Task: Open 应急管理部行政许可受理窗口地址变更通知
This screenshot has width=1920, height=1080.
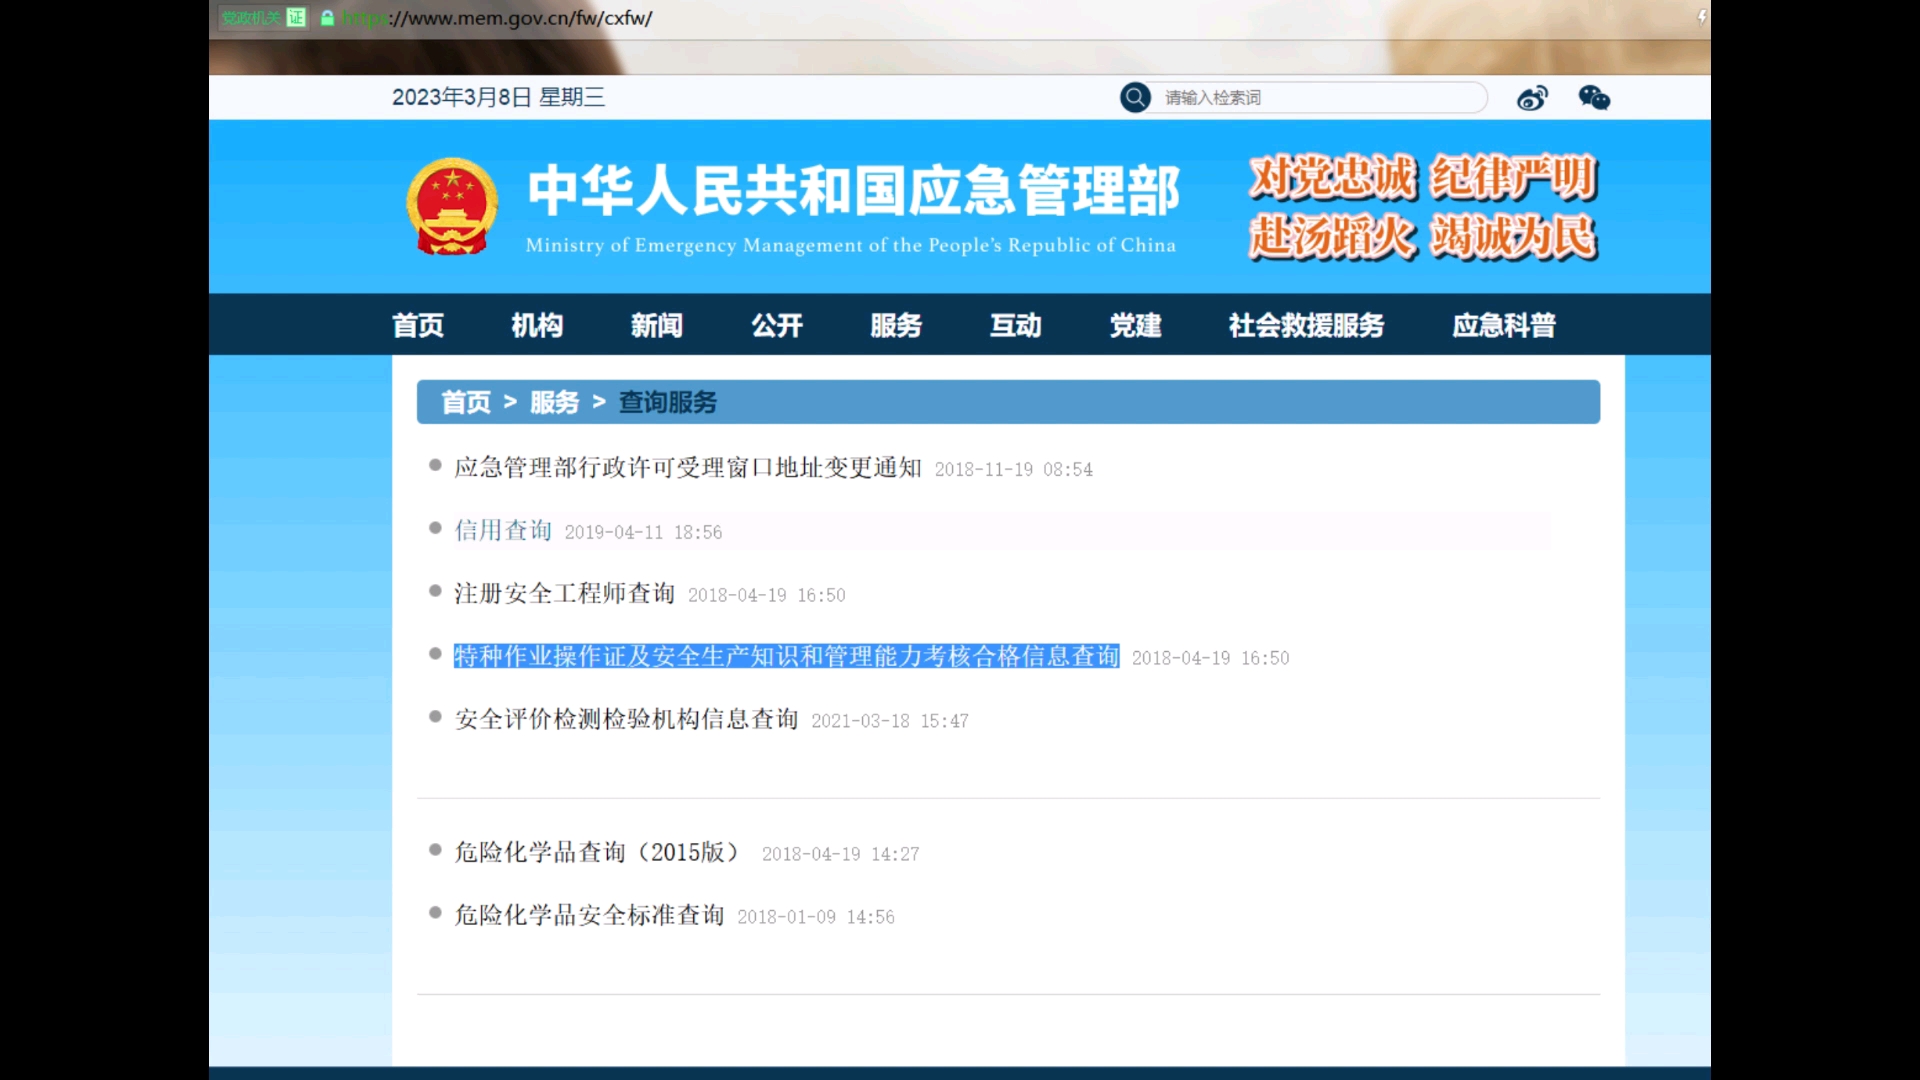Action: (688, 467)
